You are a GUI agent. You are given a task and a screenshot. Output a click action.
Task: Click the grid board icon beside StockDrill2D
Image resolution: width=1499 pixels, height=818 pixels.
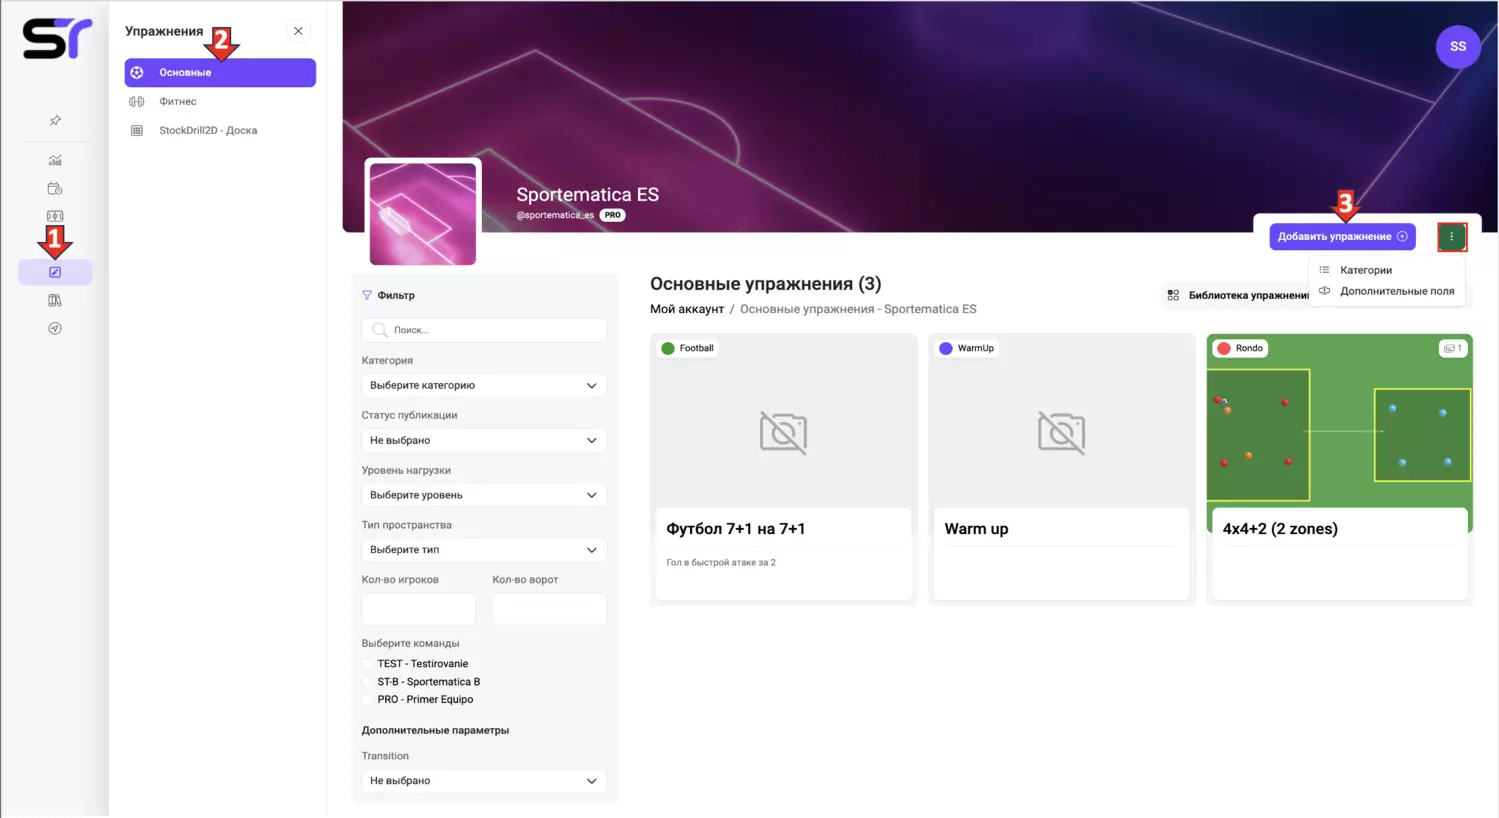pos(137,130)
